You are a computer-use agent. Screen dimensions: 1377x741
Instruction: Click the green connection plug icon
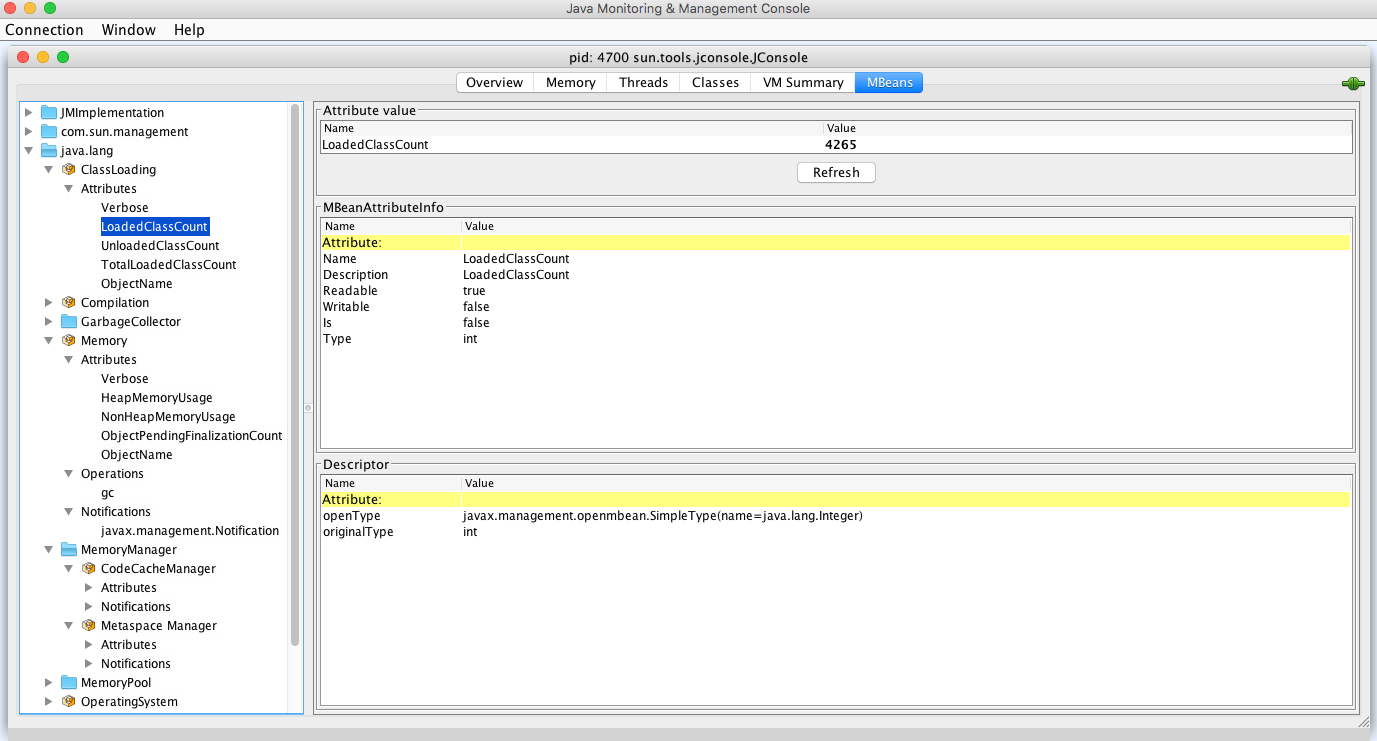(x=1352, y=83)
